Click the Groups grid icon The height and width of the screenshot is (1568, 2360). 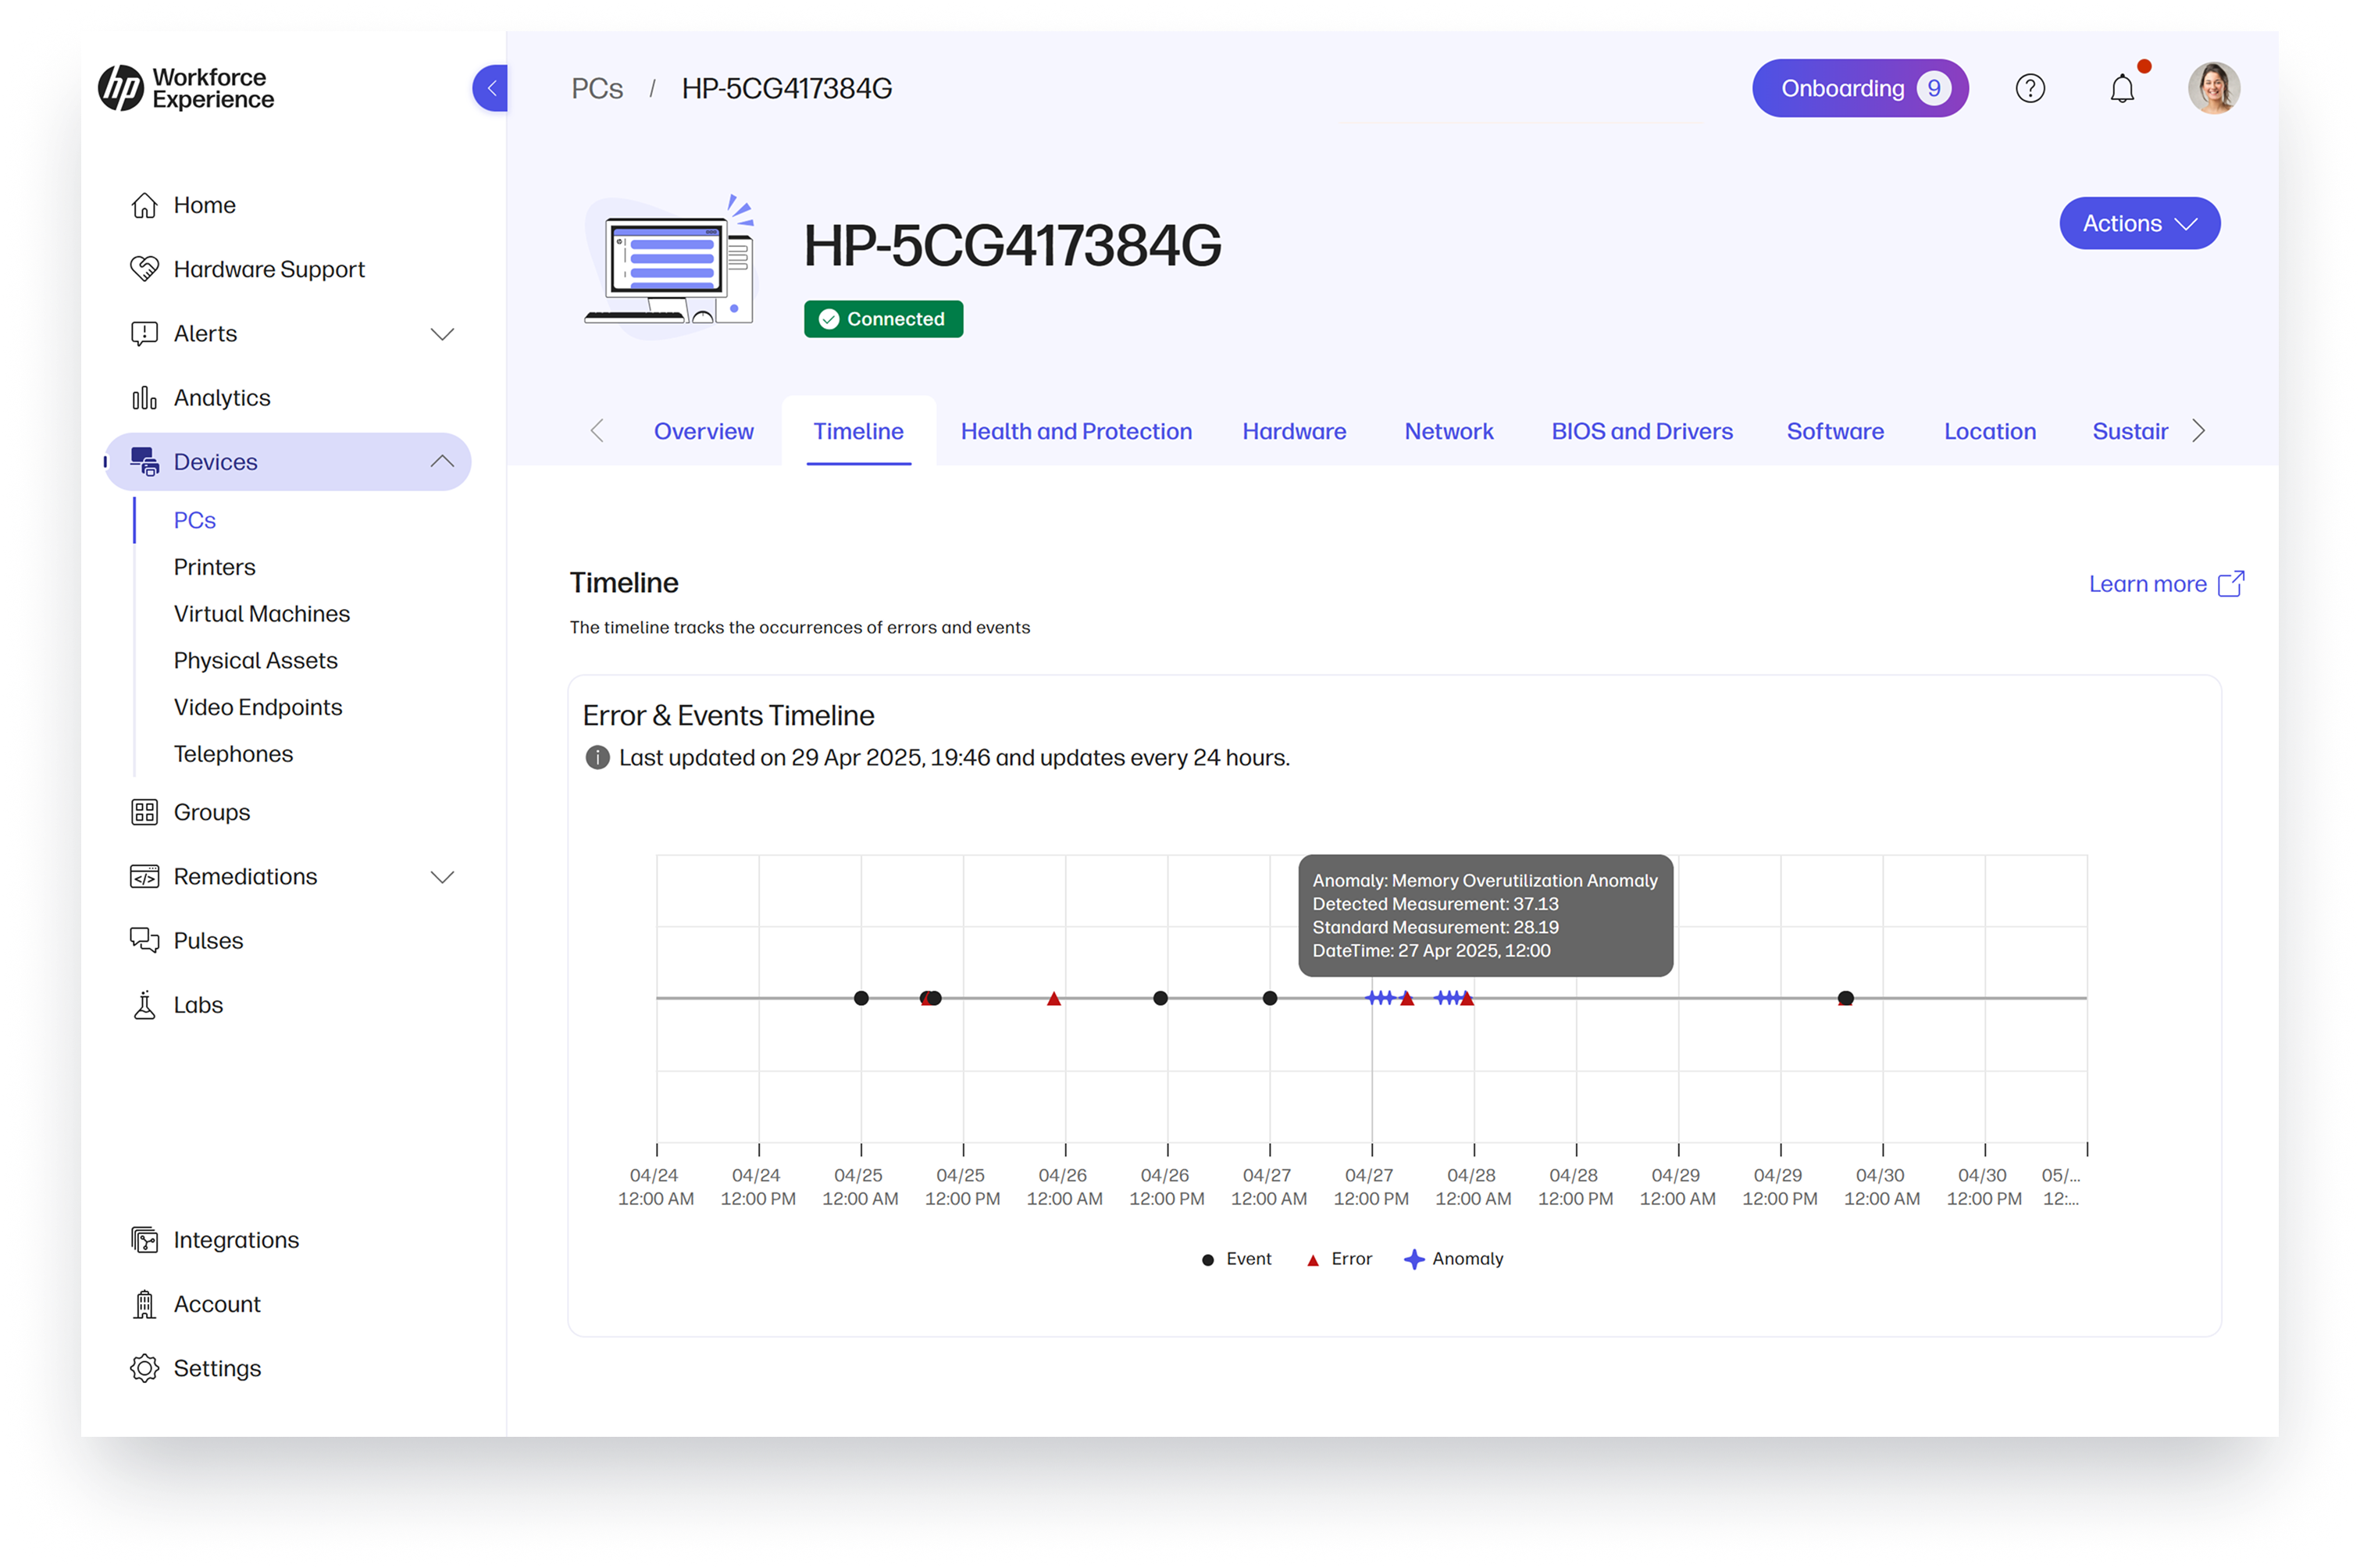[145, 812]
